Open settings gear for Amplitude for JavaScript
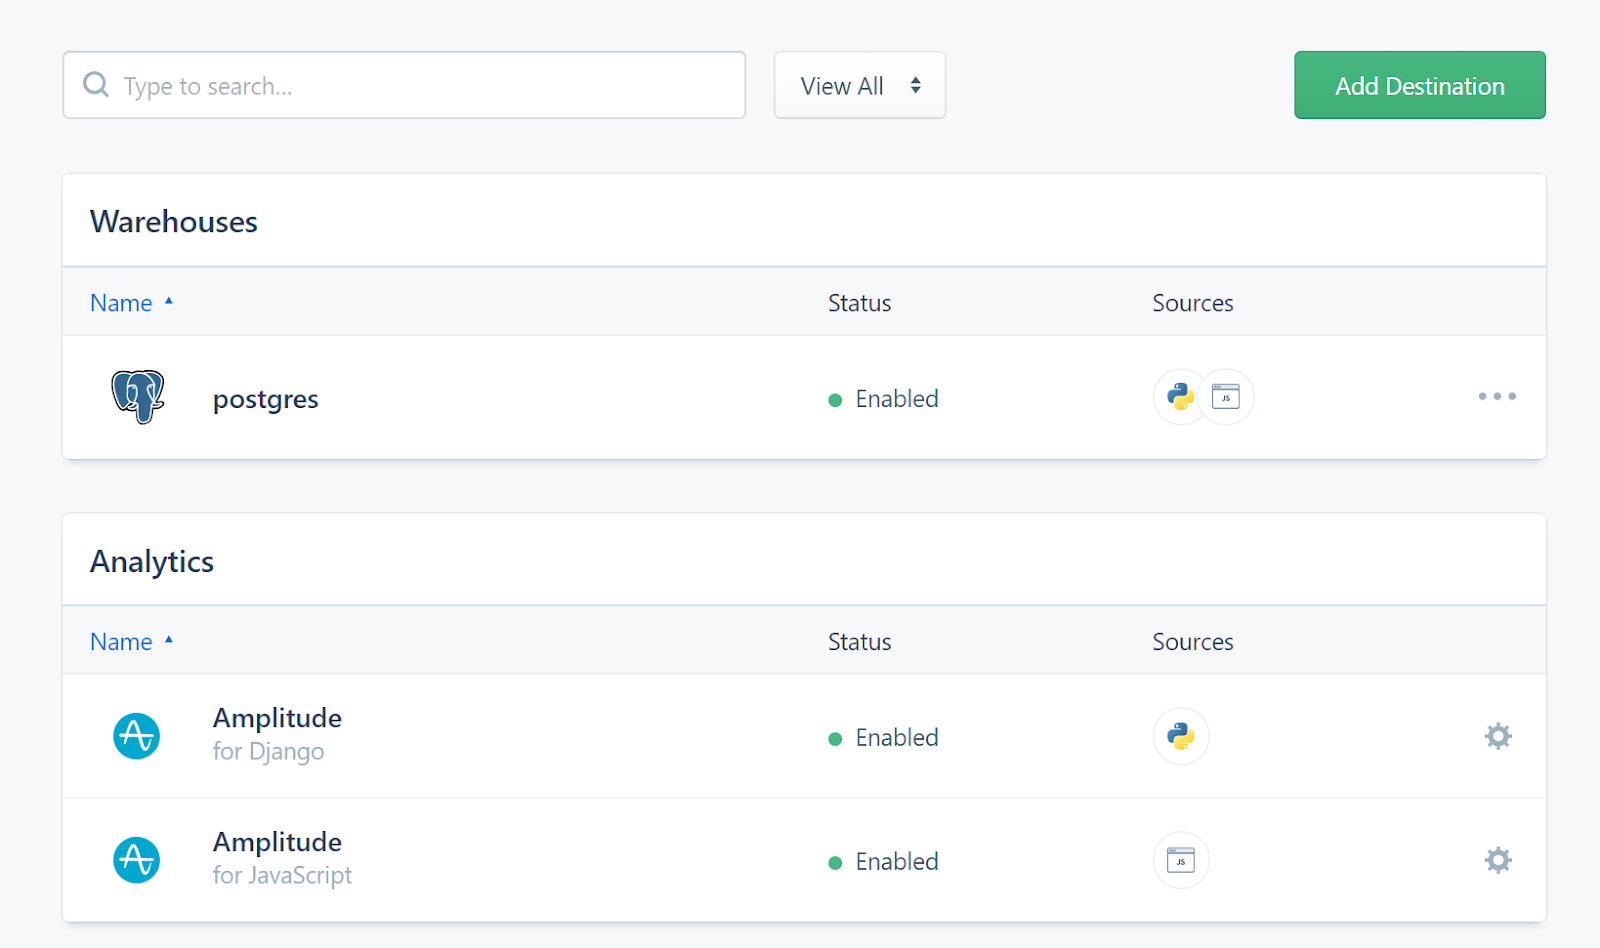Screen dimensions: 1600x948 pyautogui.click(x=1497, y=860)
